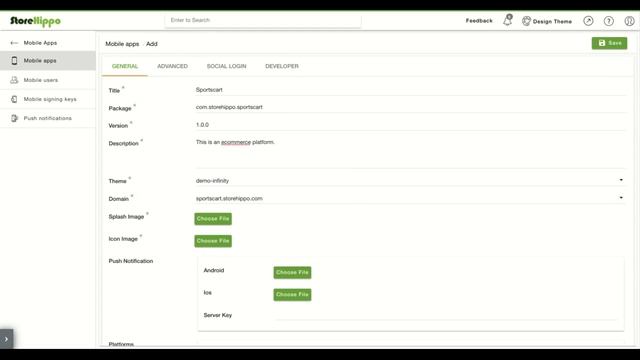This screenshot has width=640, height=360.
Task: Switch to the Developer tab
Action: 282,66
